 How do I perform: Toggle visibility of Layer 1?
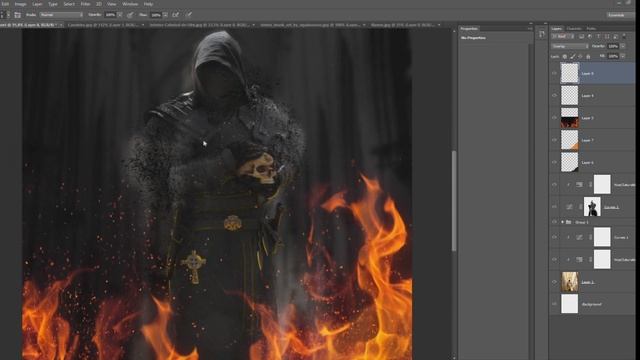click(554, 282)
